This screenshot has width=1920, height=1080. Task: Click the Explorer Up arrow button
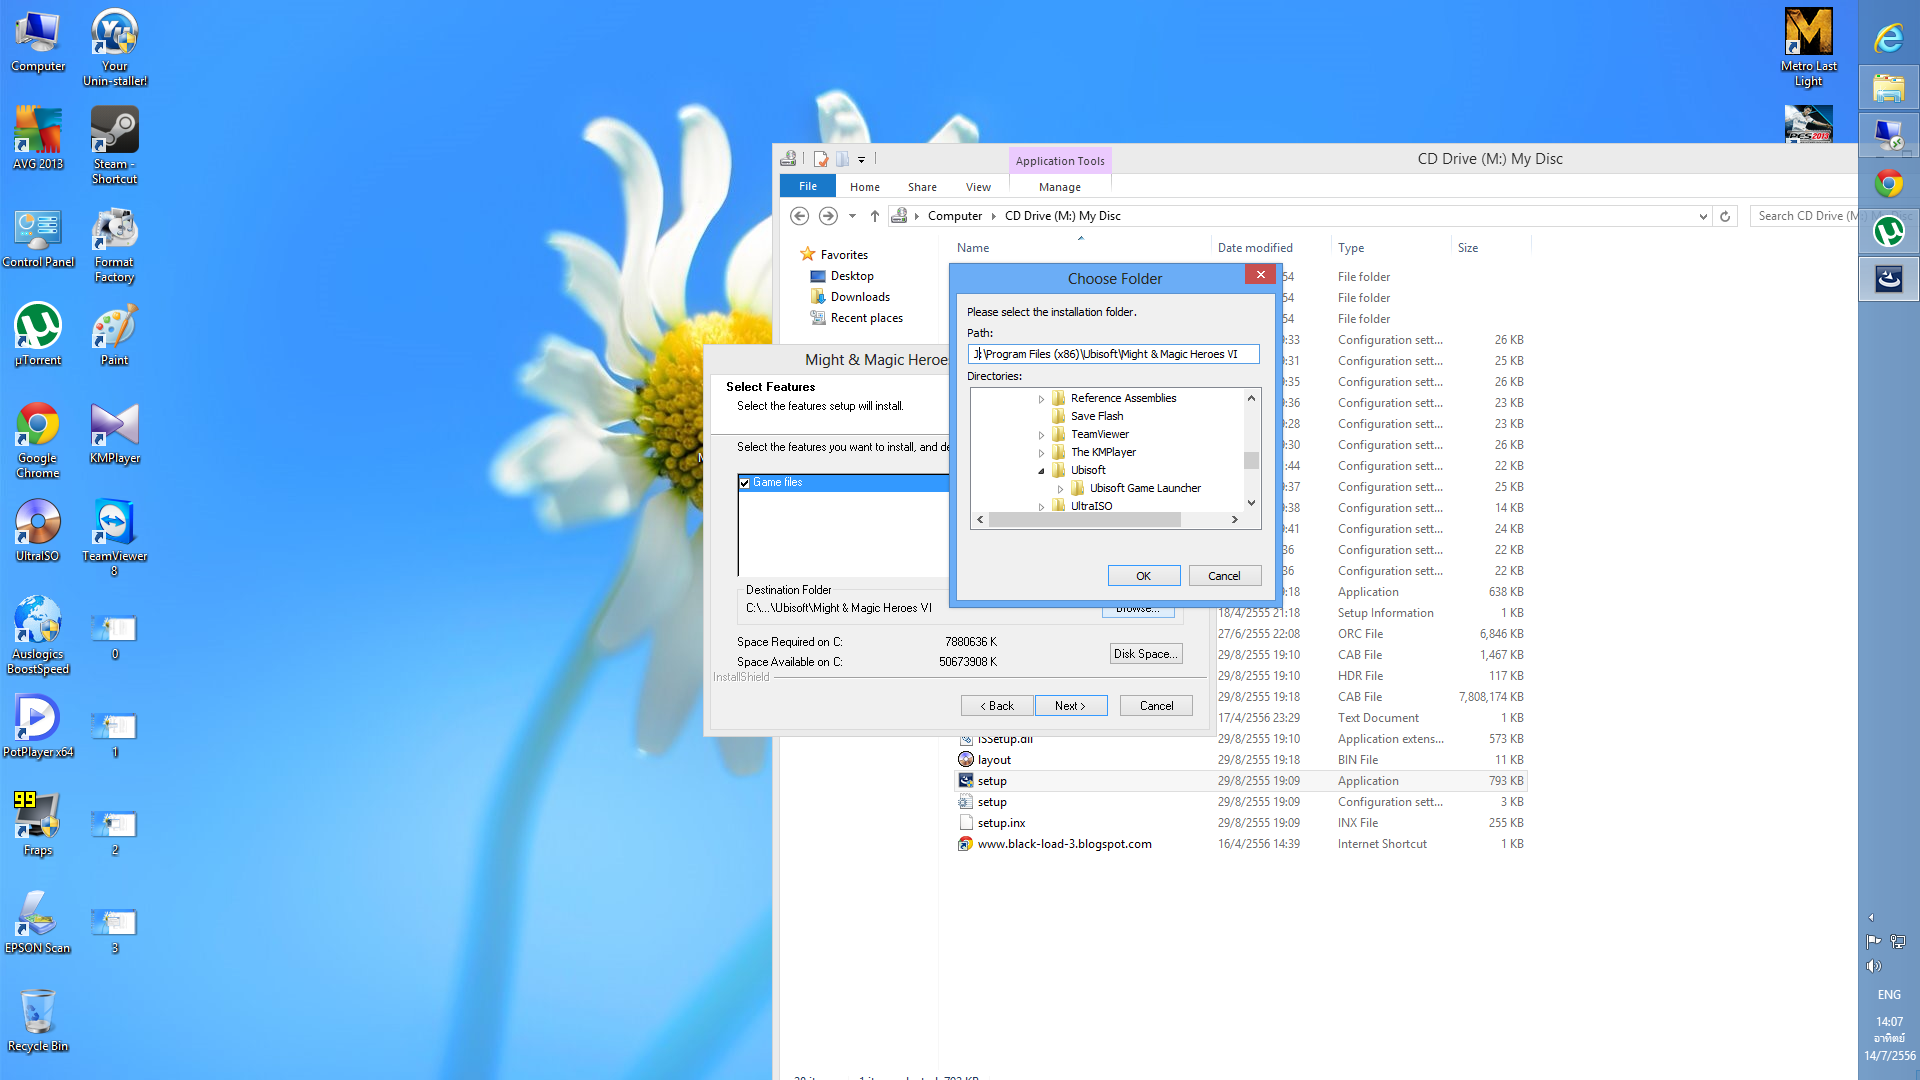pos(875,216)
